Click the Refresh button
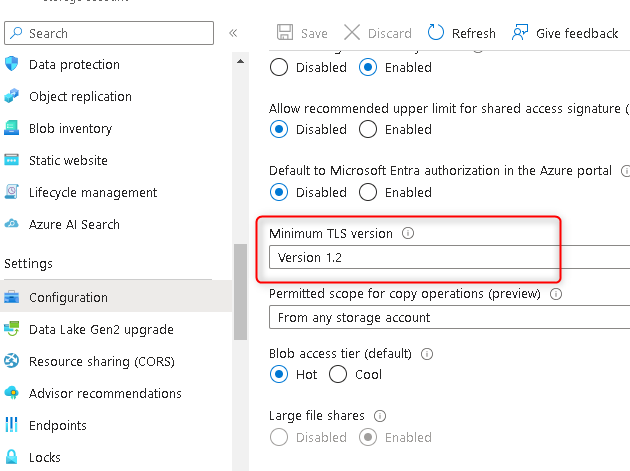Viewport: 630px width, 471px height. (x=461, y=33)
